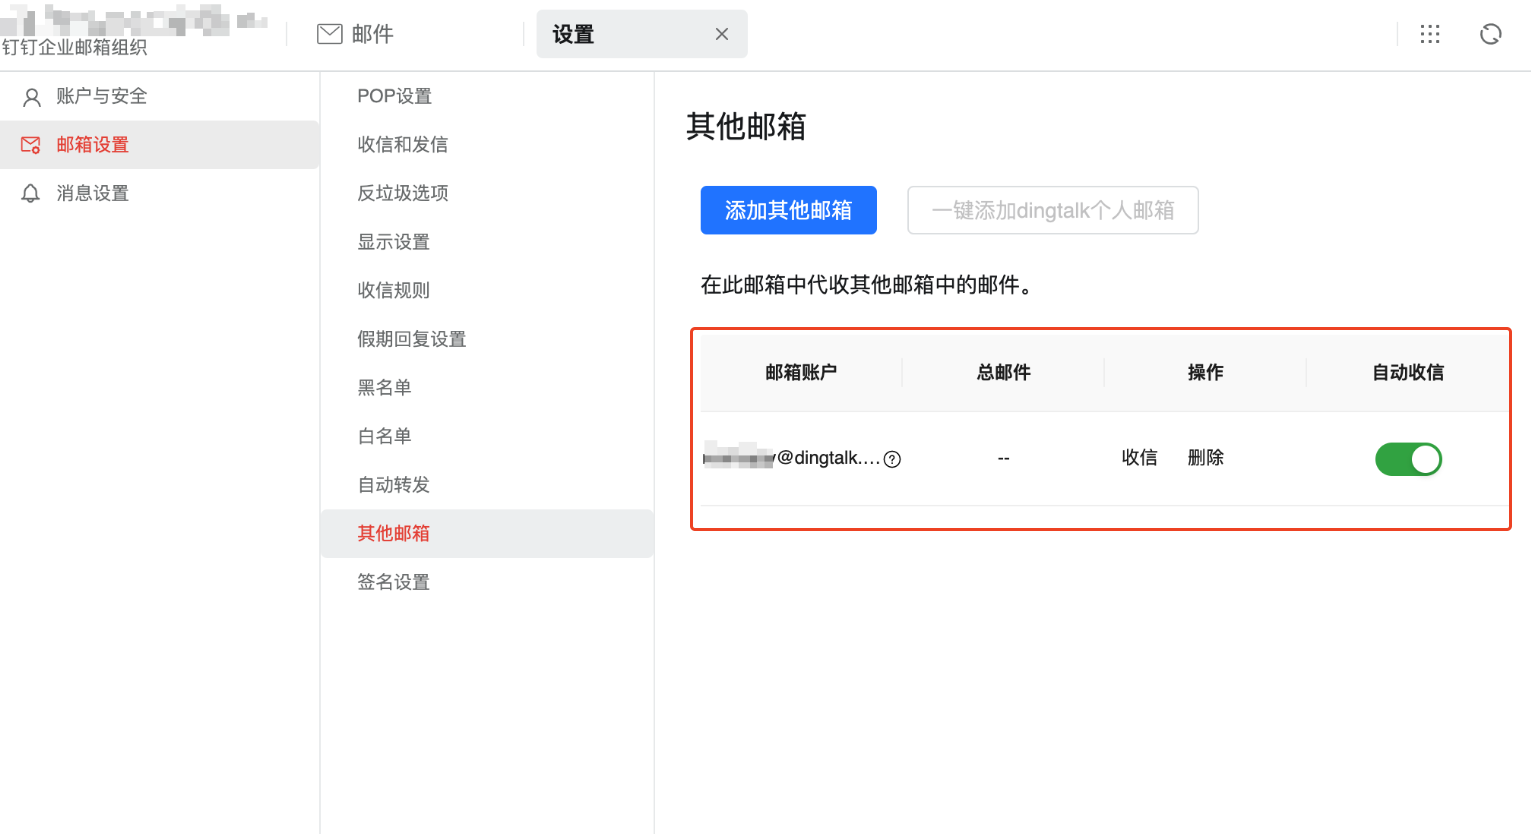Close the 设置 tab
Image resolution: width=1531 pixels, height=834 pixels.
pyautogui.click(x=722, y=34)
